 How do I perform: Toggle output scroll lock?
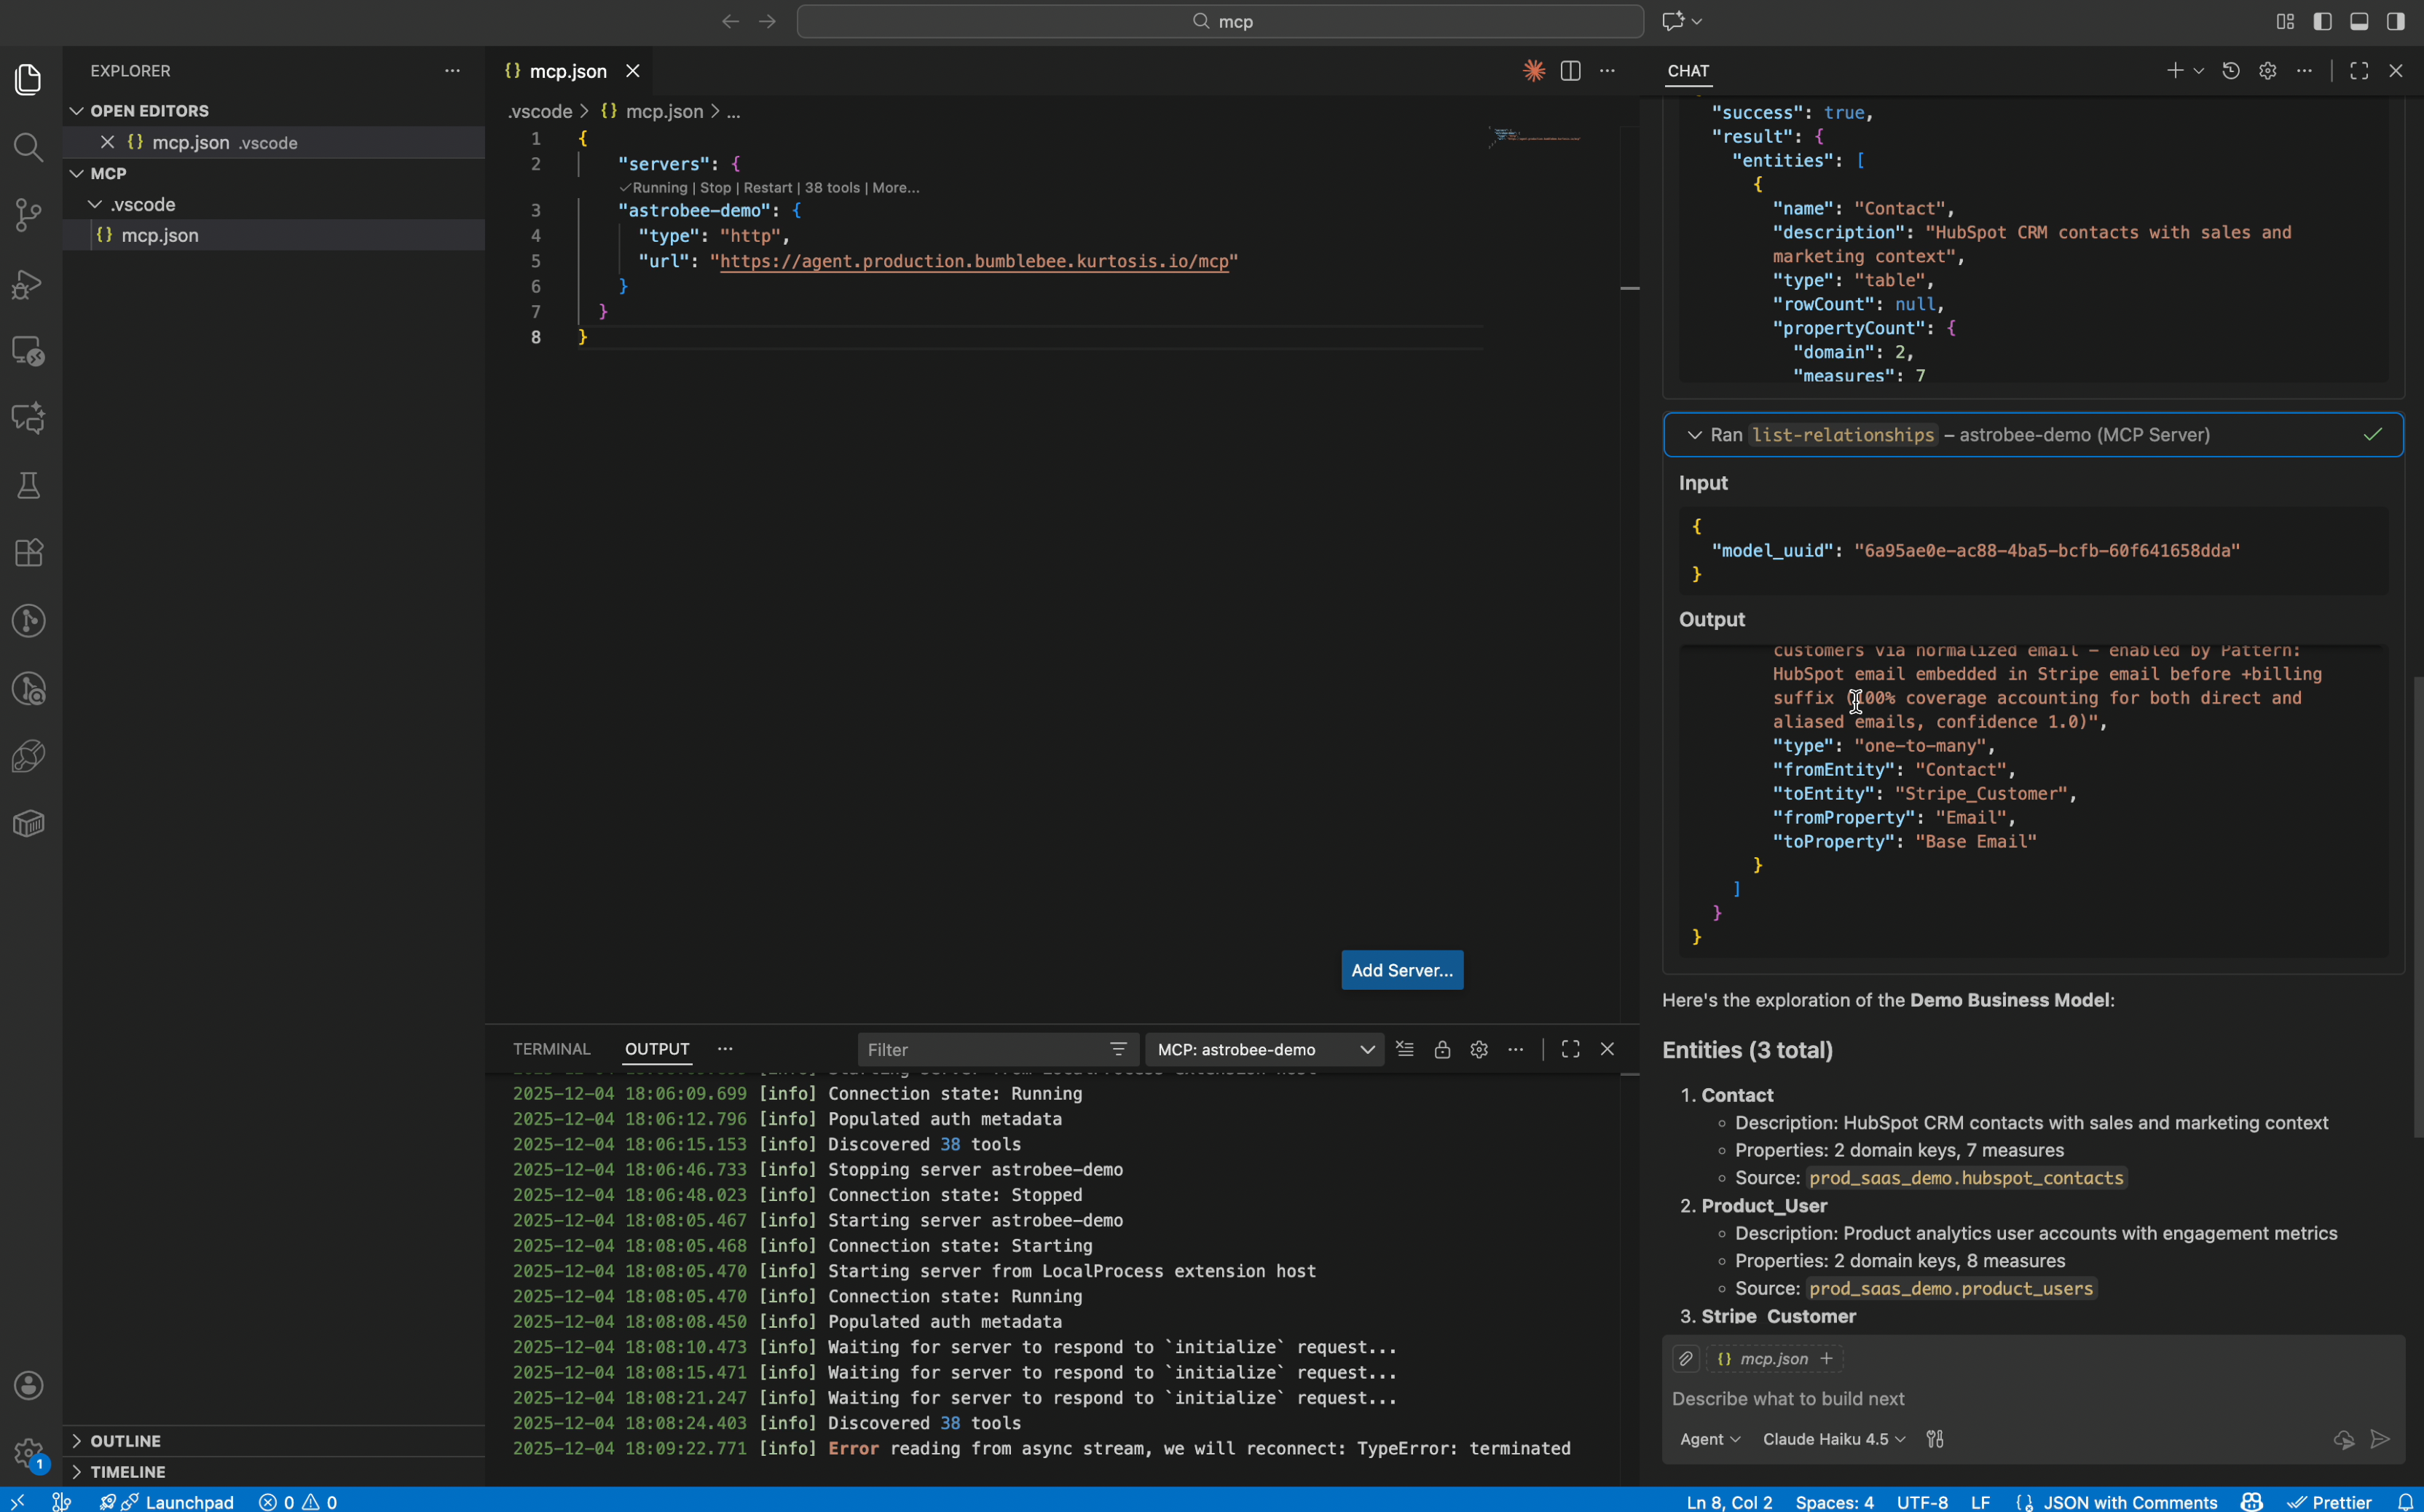click(1442, 1049)
